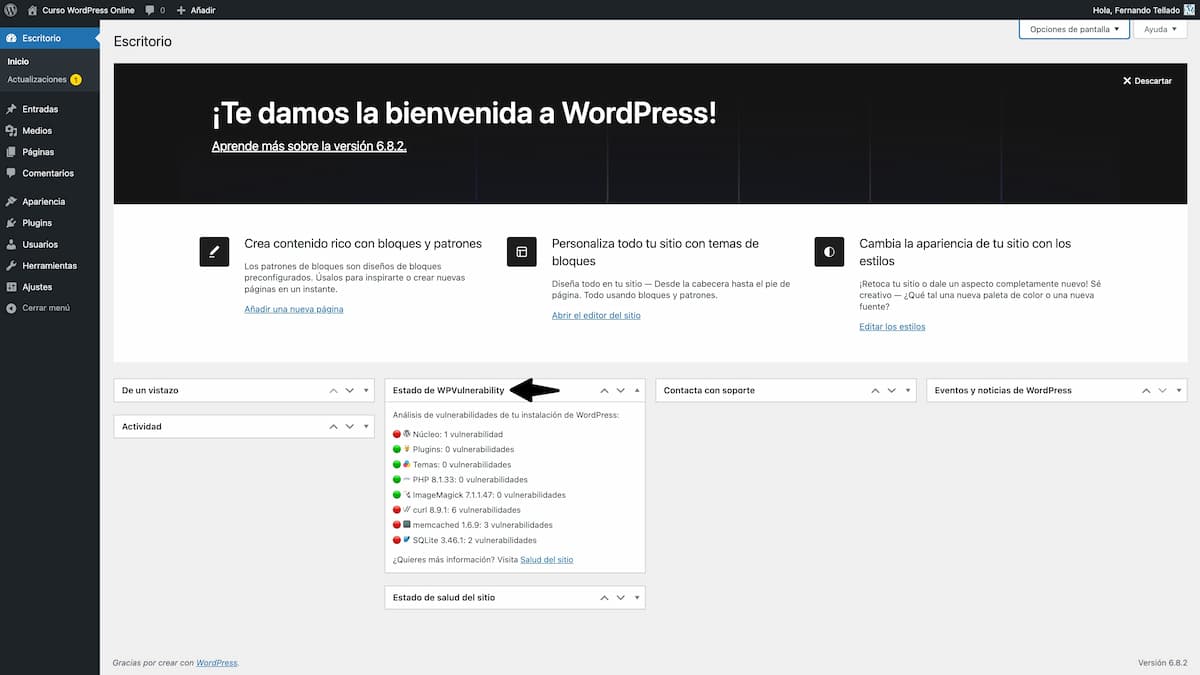
Task: Click the Fernando Tellado avatar thumbnail
Action: coord(1189,10)
